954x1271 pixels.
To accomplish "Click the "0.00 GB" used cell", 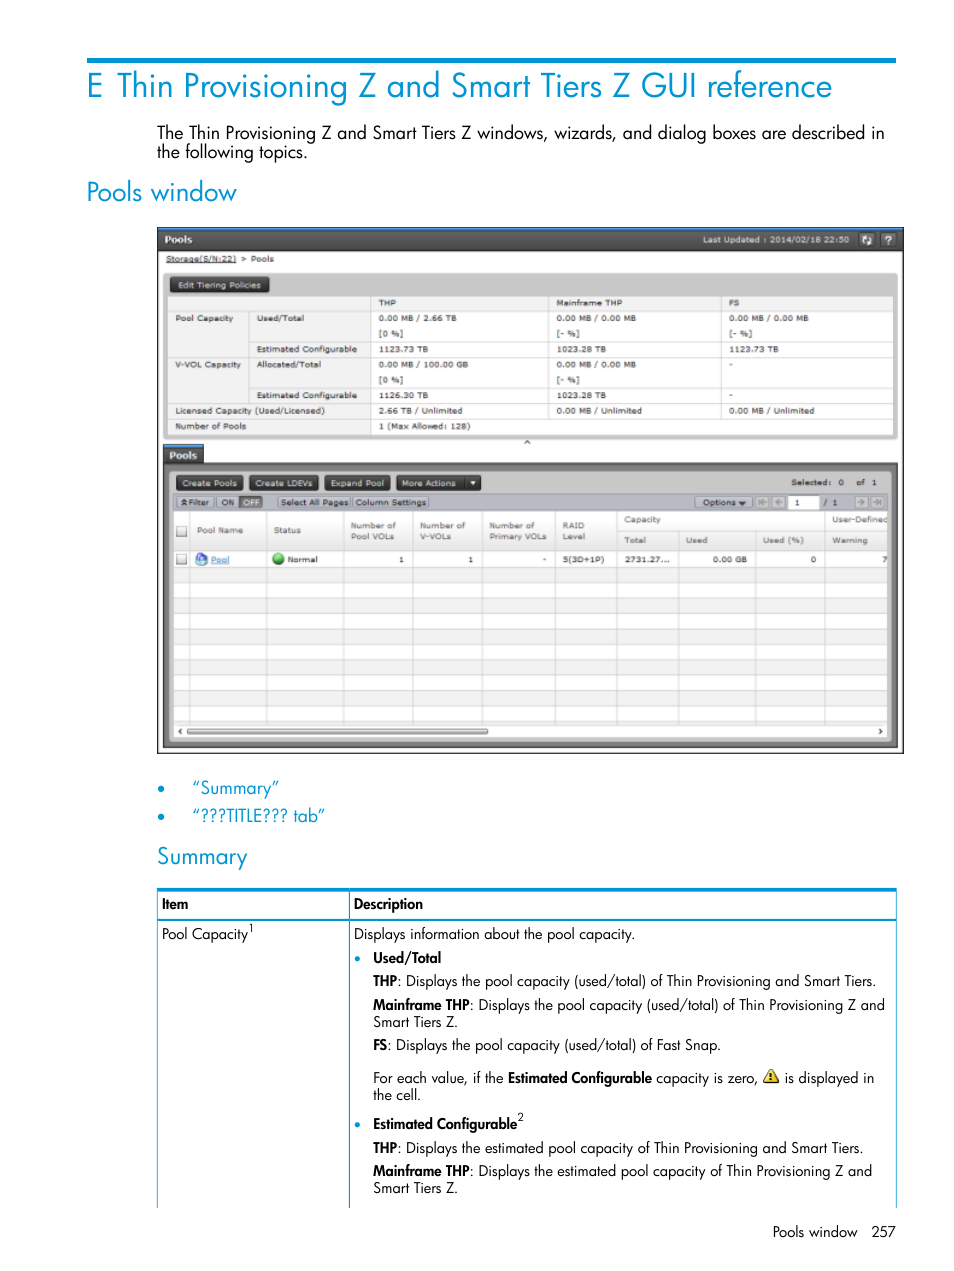I will pyautogui.click(x=730, y=560).
